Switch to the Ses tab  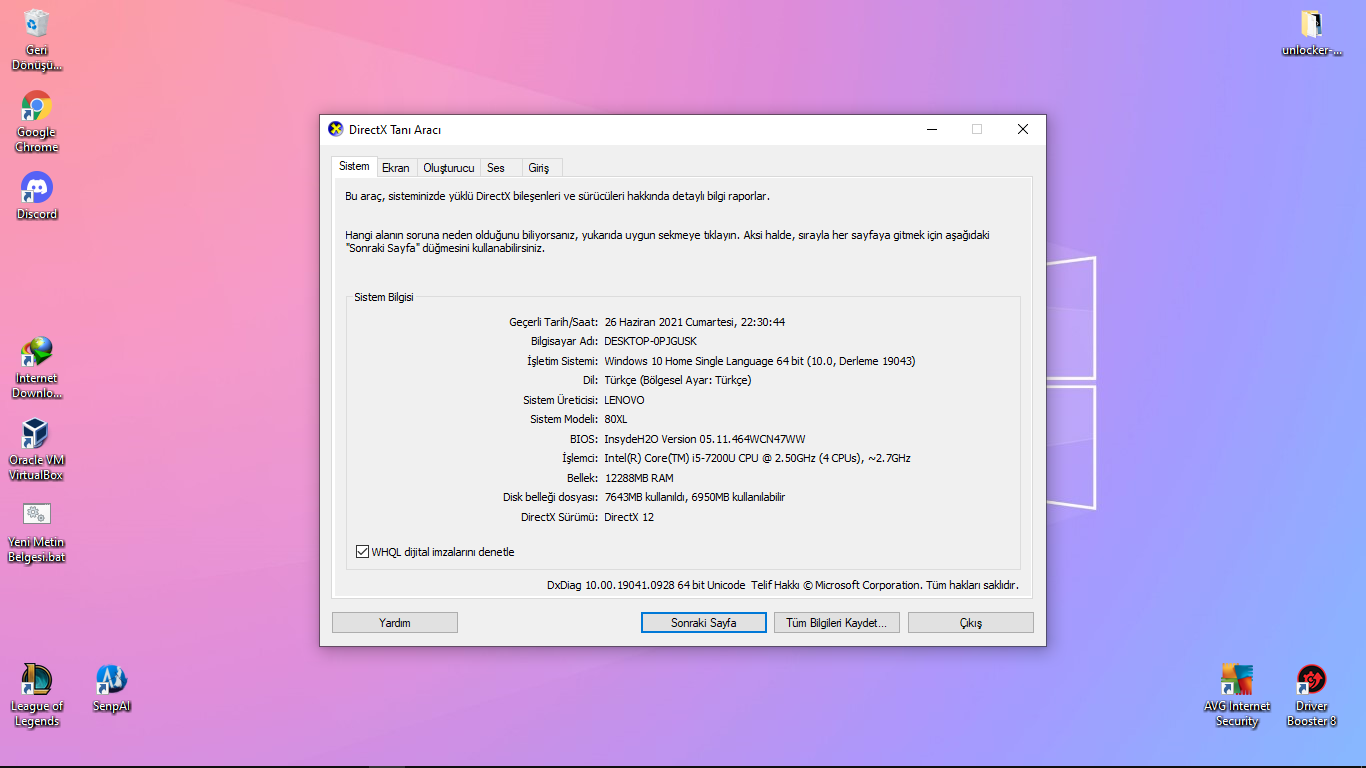(496, 168)
